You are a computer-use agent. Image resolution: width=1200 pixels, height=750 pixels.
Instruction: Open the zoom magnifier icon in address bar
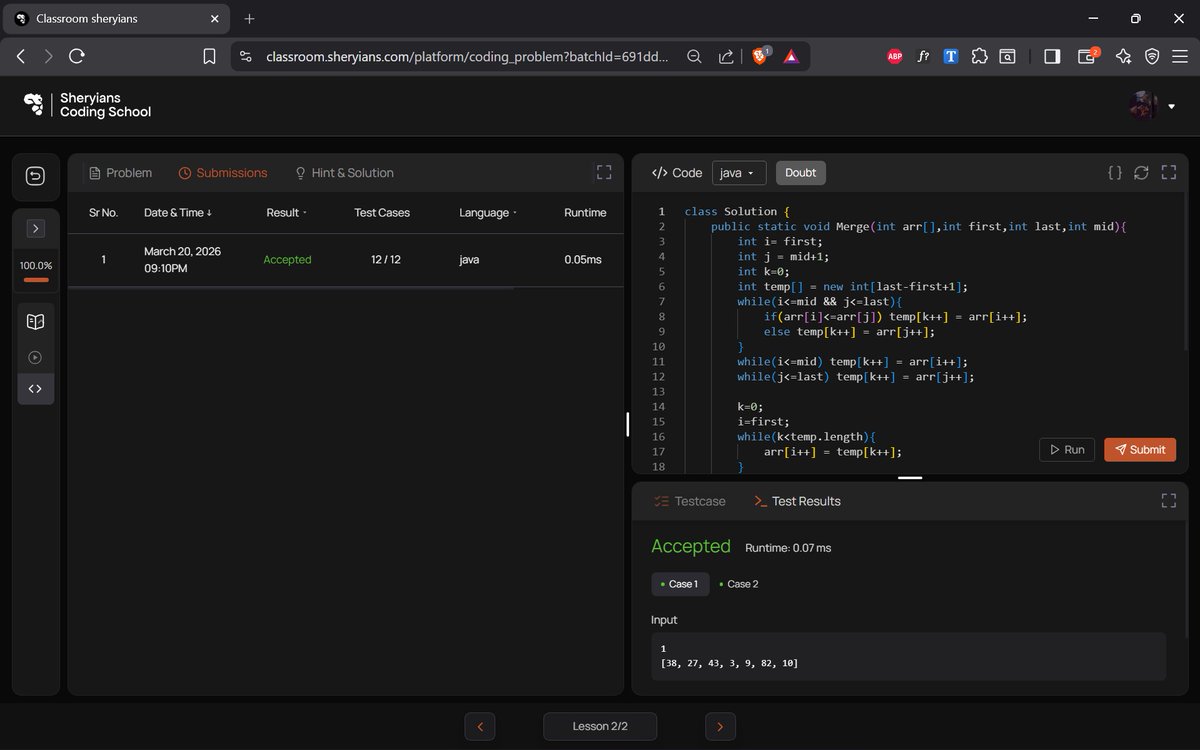pyautogui.click(x=694, y=57)
